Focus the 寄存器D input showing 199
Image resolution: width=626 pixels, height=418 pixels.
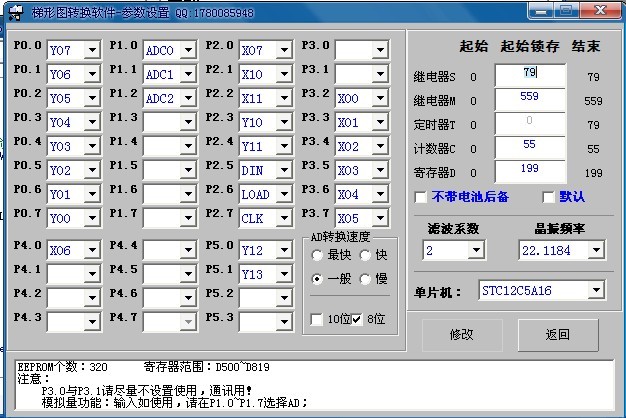(529, 168)
